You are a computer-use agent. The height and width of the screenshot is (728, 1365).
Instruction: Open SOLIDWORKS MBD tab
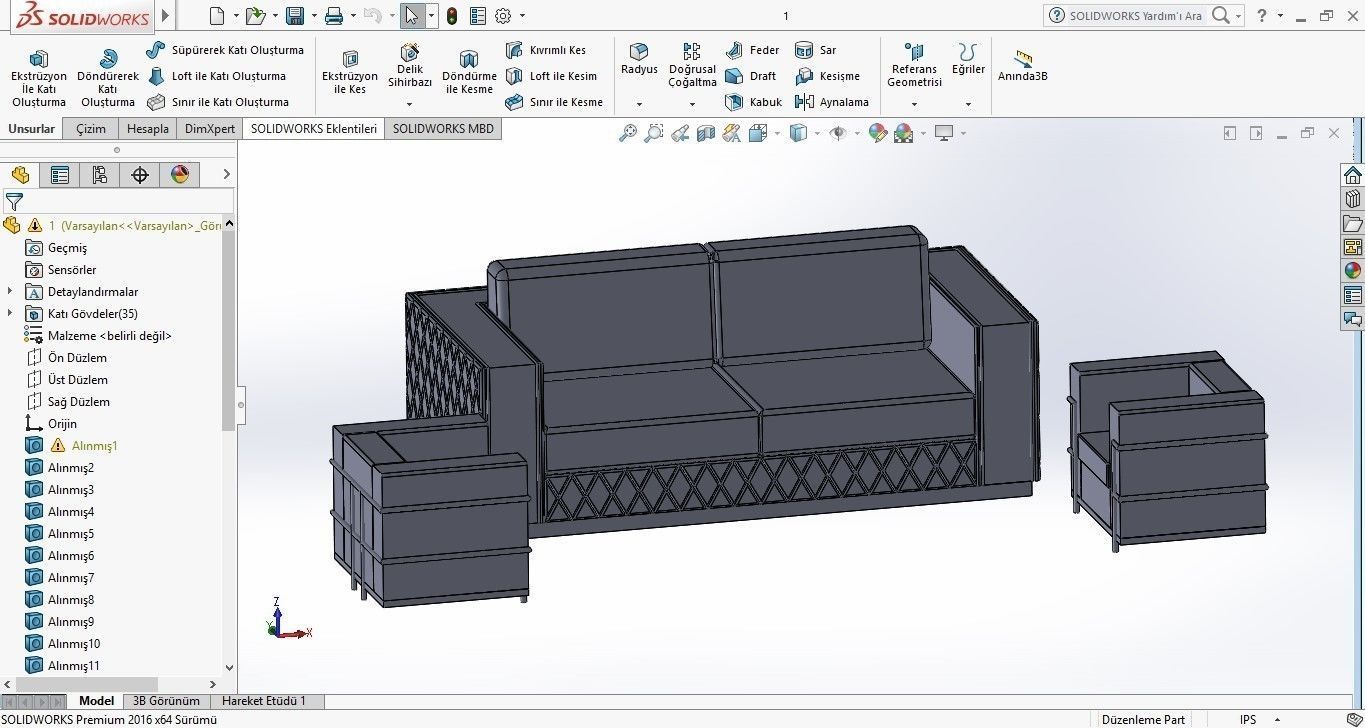[443, 129]
